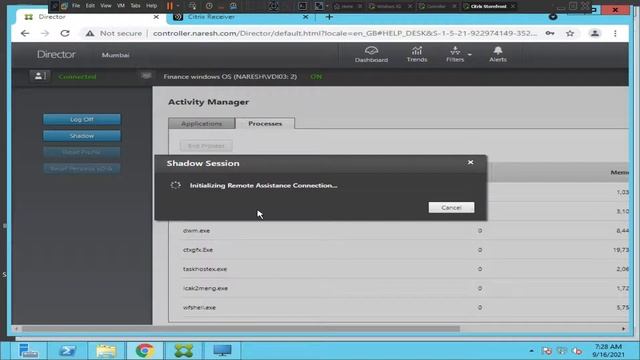
Task: Open PowerShell from the taskbar
Action: click(x=67, y=351)
